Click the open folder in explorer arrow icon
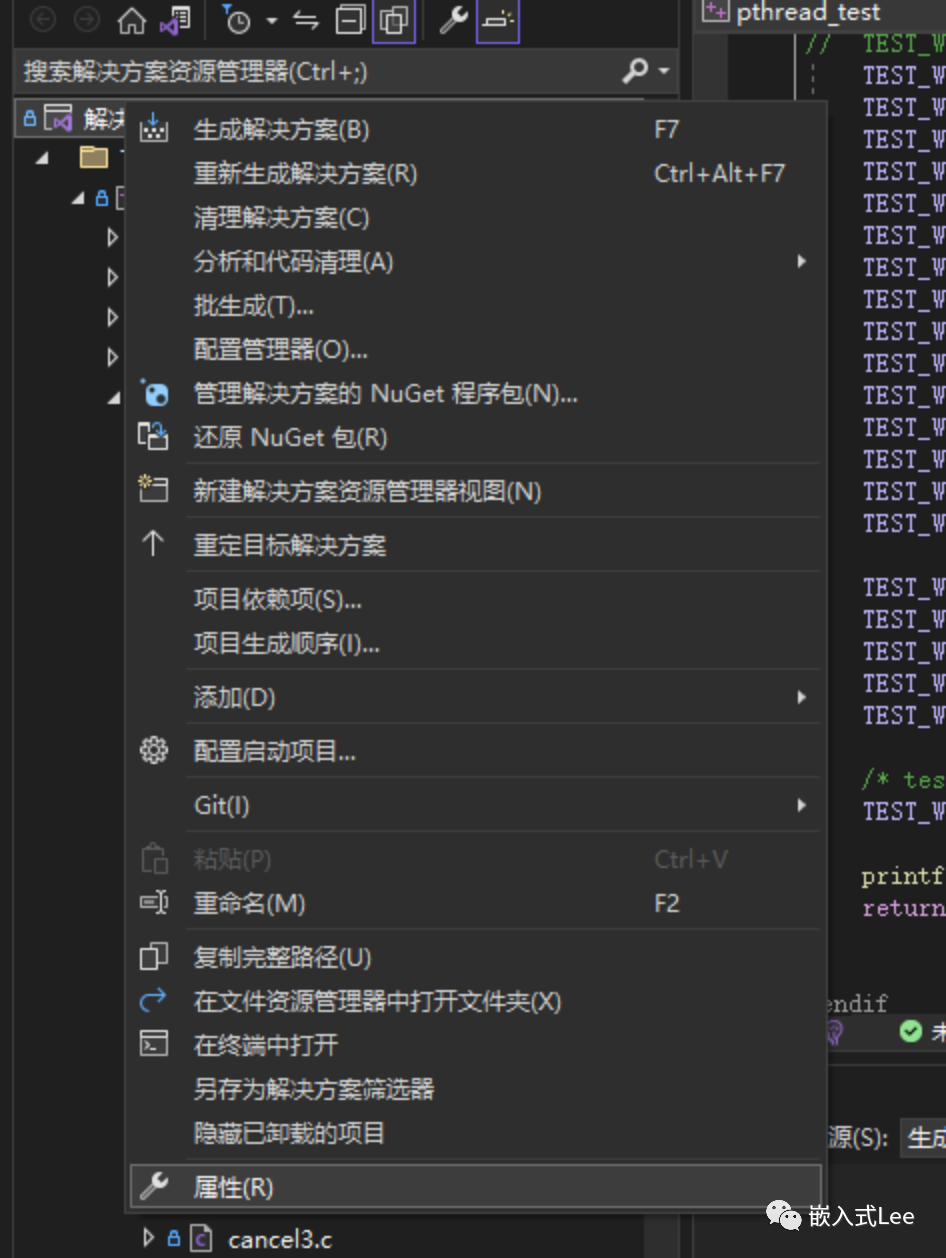The height and width of the screenshot is (1258, 946). (x=153, y=1001)
